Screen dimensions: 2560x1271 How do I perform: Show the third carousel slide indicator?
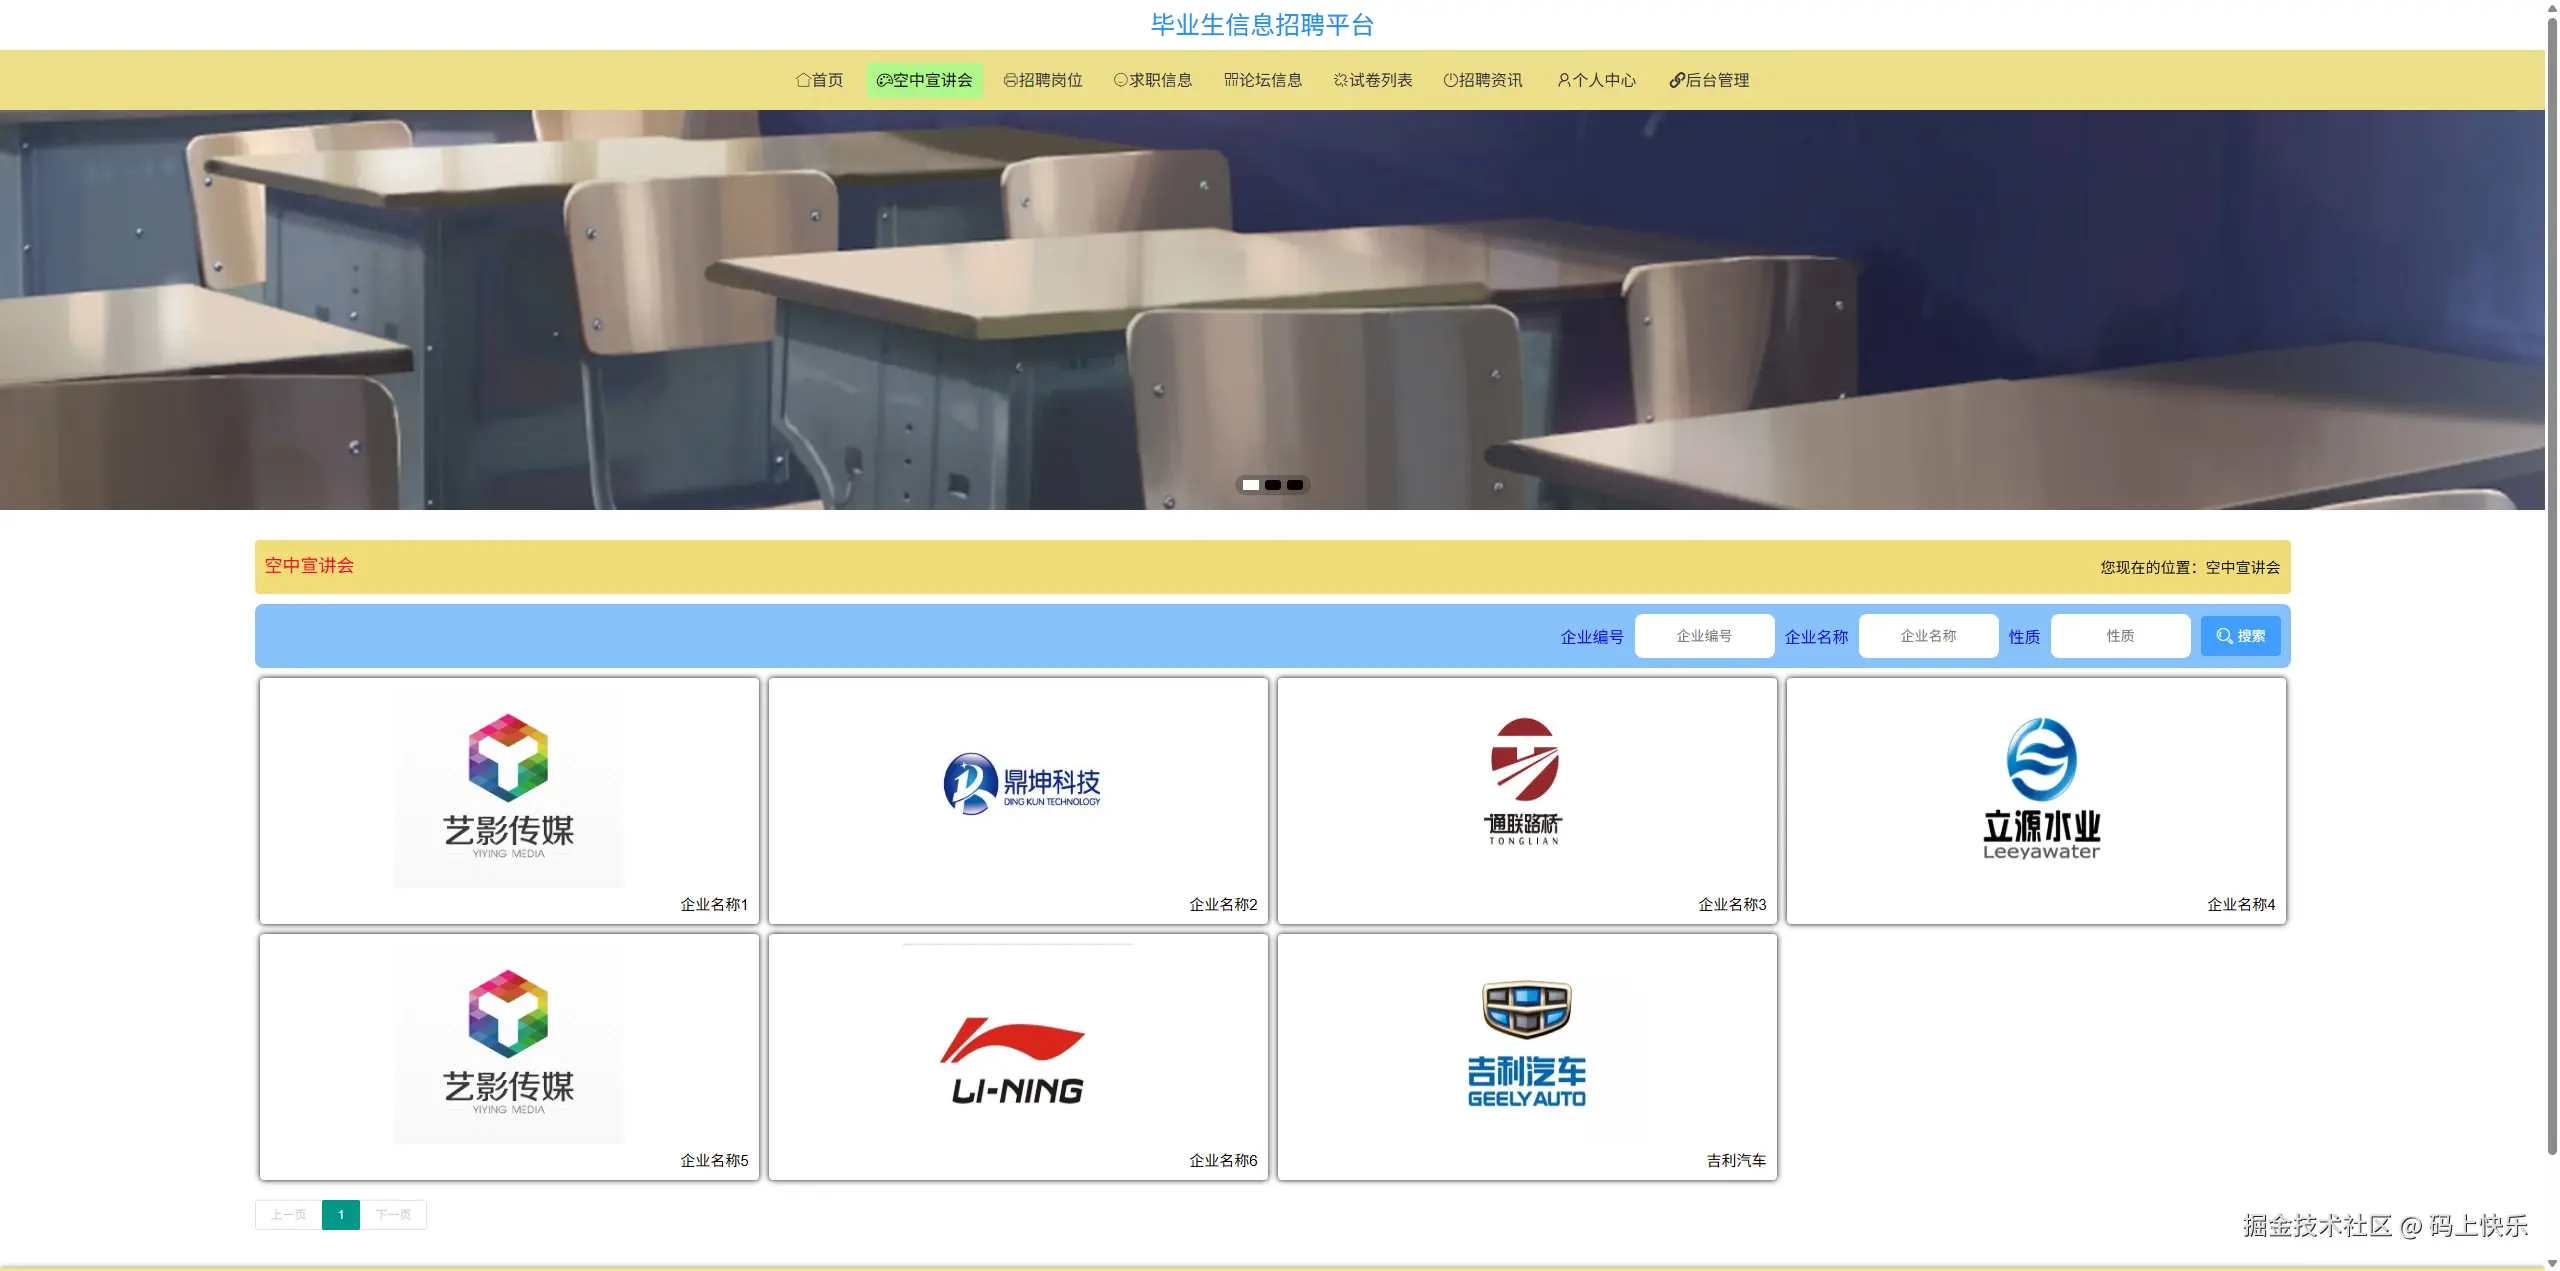[1295, 485]
